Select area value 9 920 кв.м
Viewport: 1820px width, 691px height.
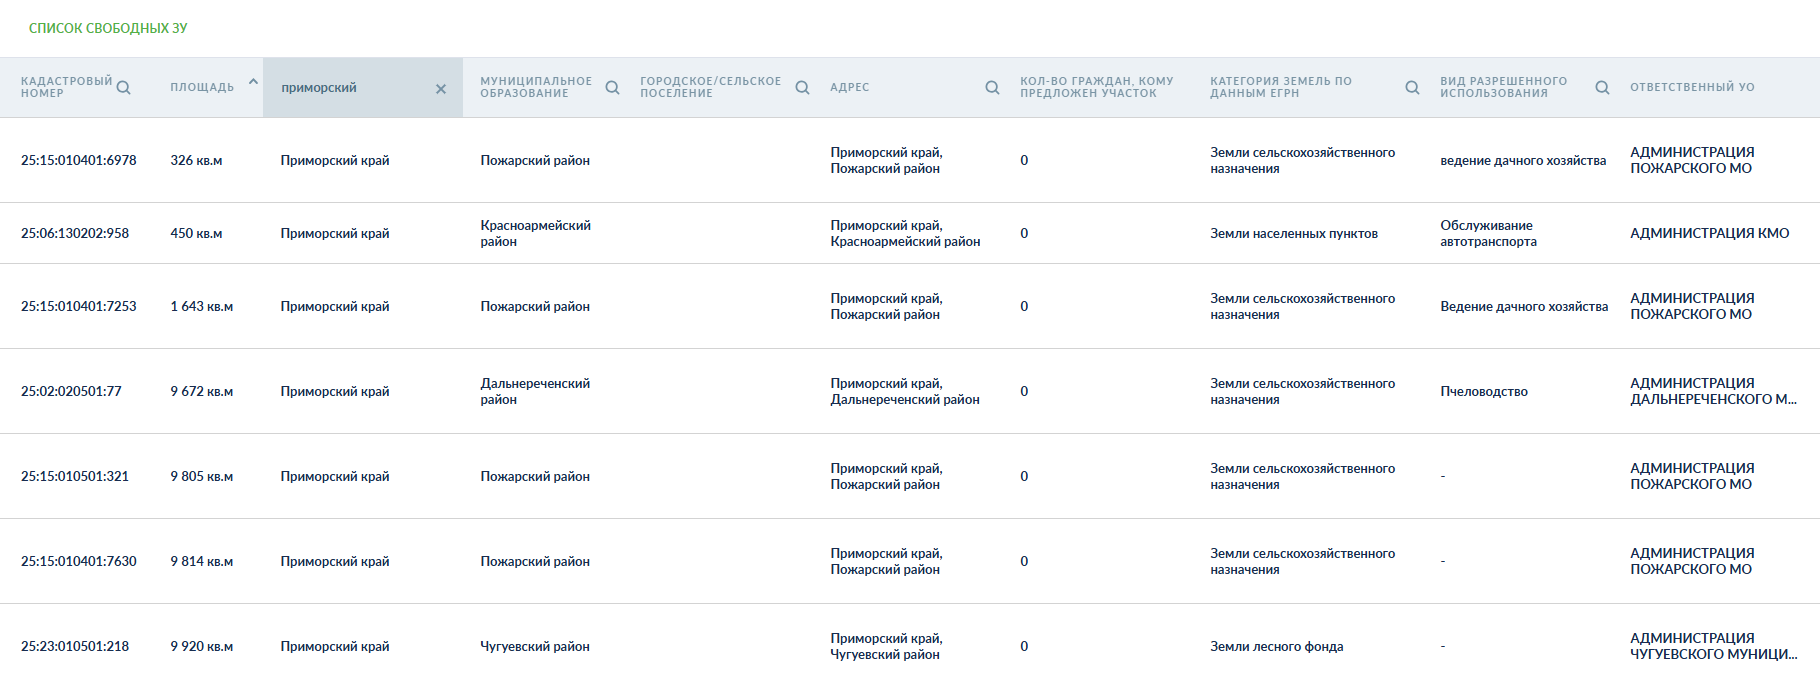coord(202,646)
